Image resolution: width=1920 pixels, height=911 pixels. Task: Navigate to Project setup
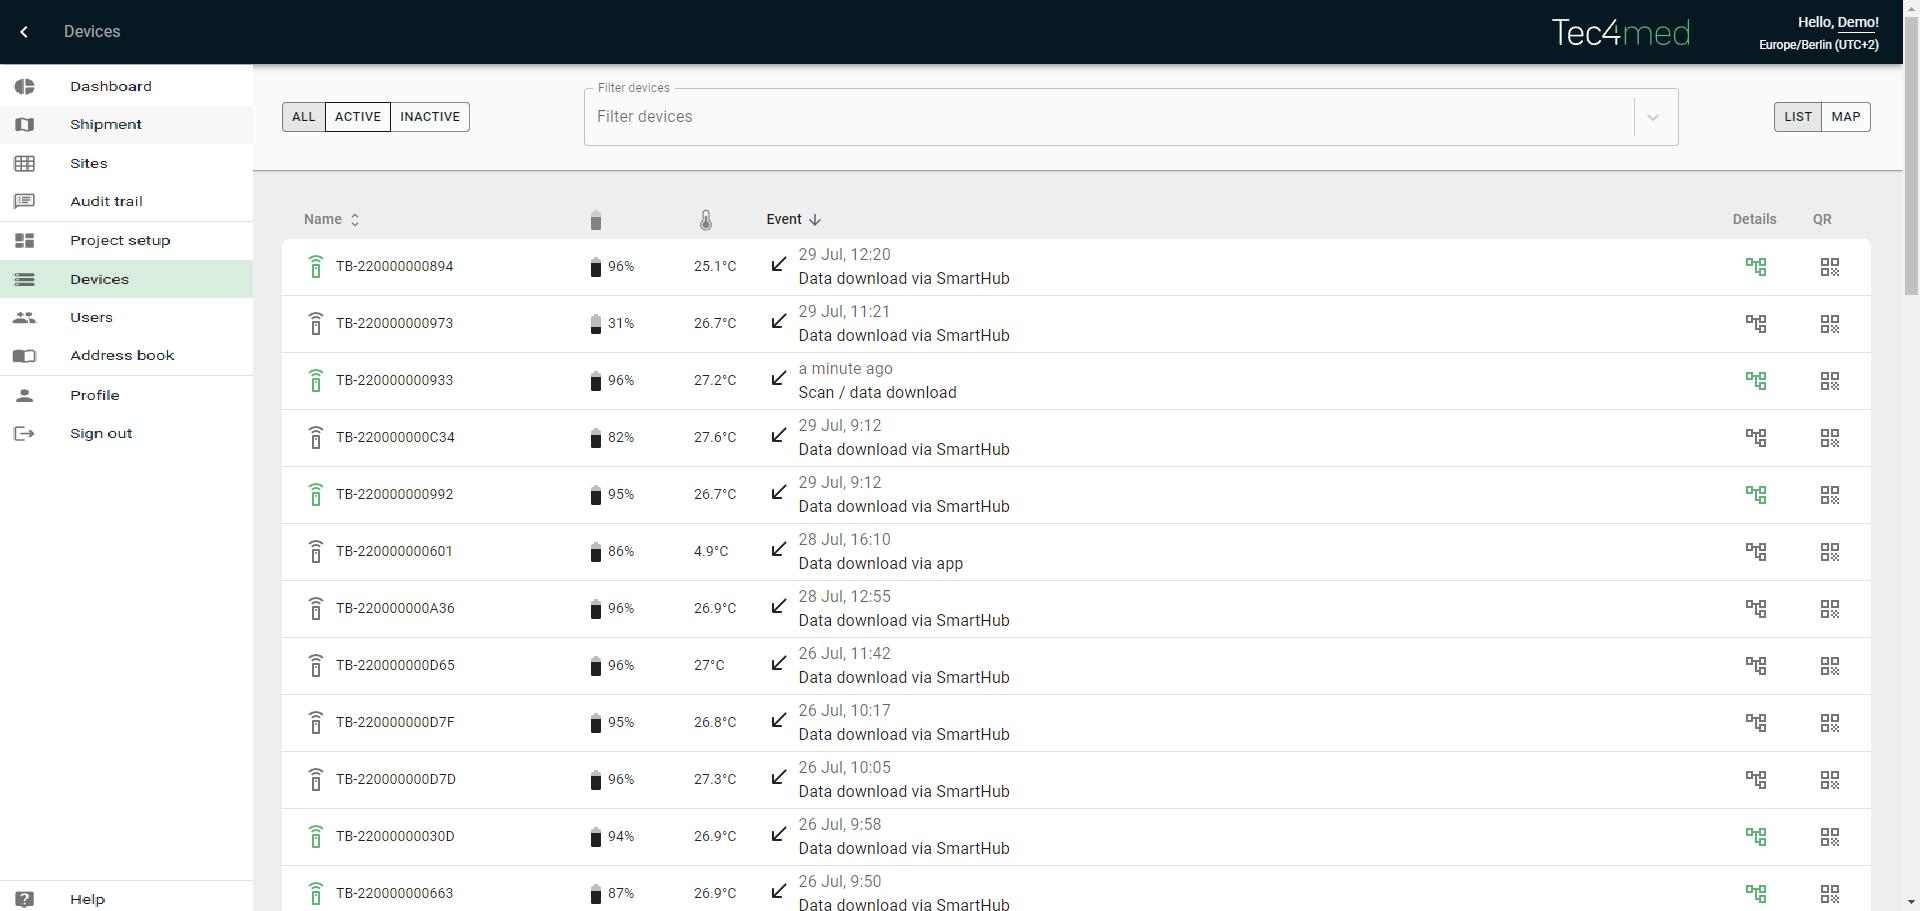tap(126, 240)
